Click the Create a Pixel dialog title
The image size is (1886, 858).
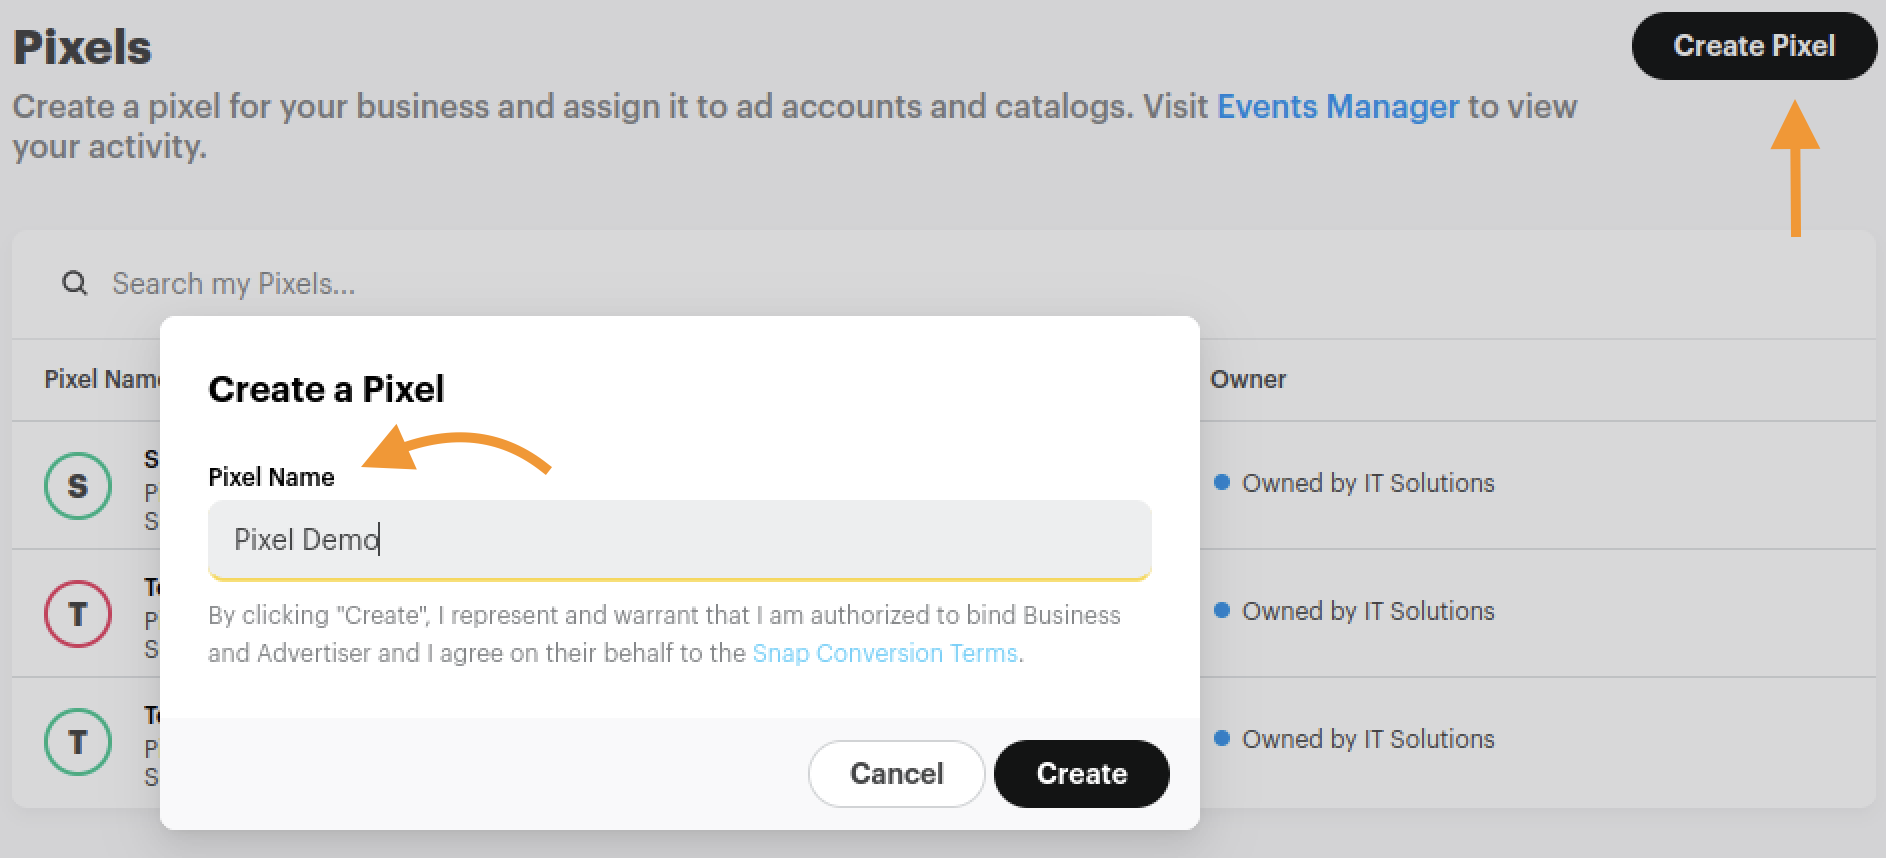(326, 389)
